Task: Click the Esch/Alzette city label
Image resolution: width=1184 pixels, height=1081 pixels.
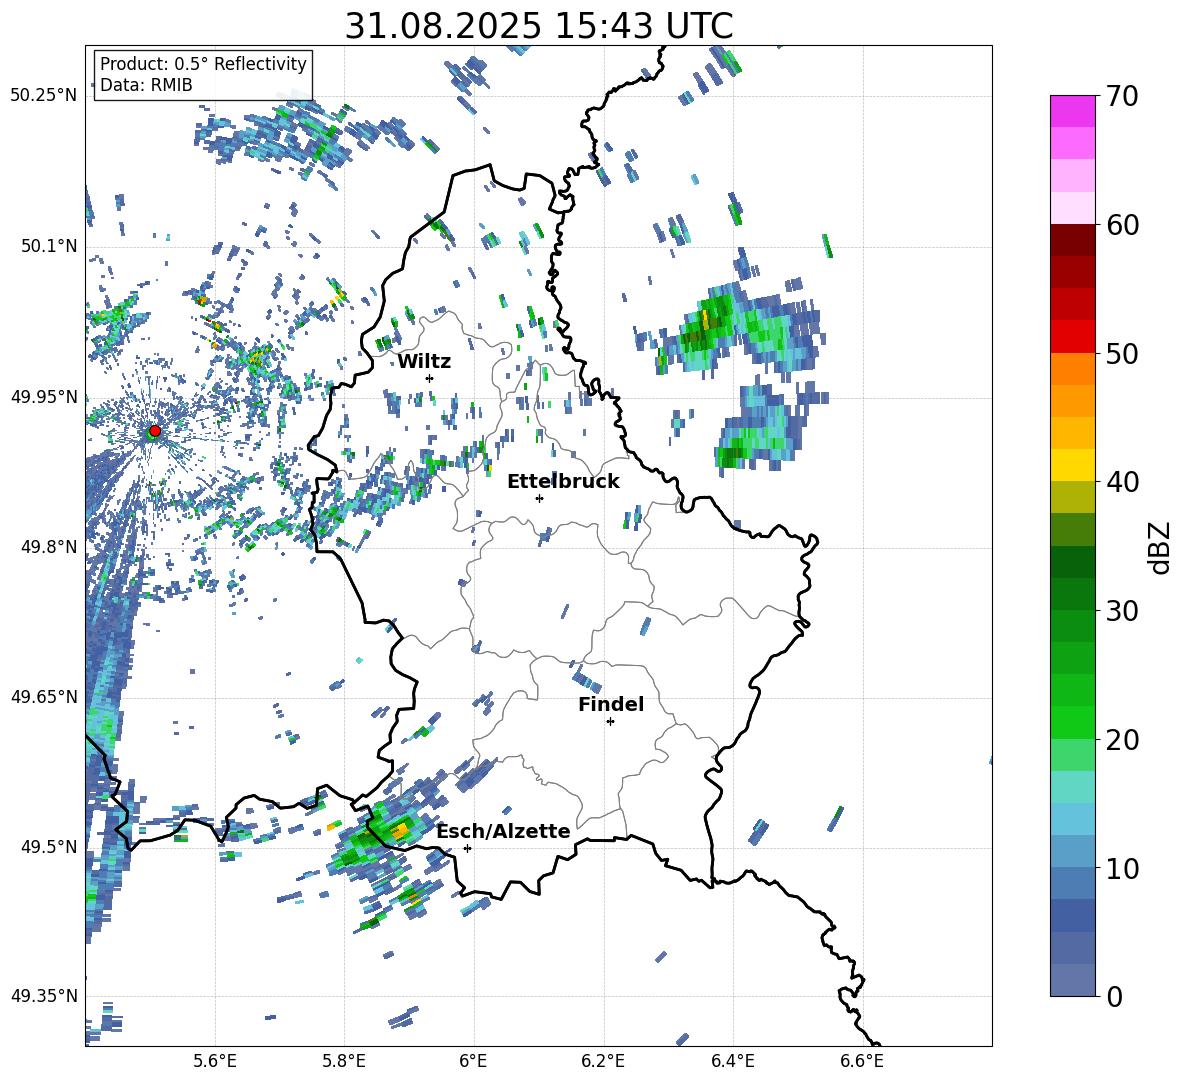Action: (x=504, y=831)
